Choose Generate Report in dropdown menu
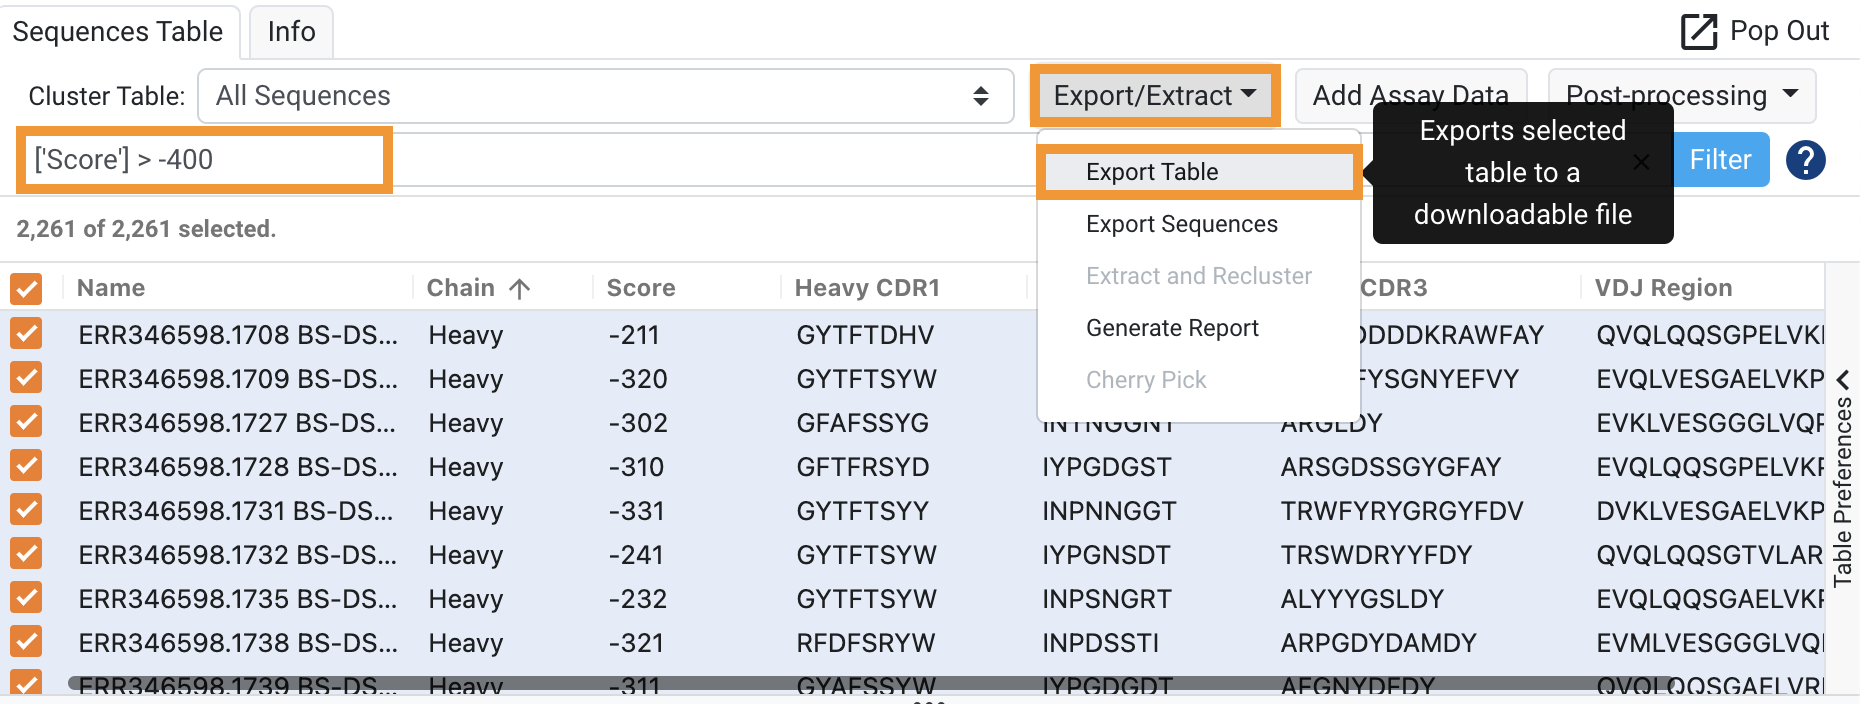The image size is (1860, 704). [x=1172, y=328]
